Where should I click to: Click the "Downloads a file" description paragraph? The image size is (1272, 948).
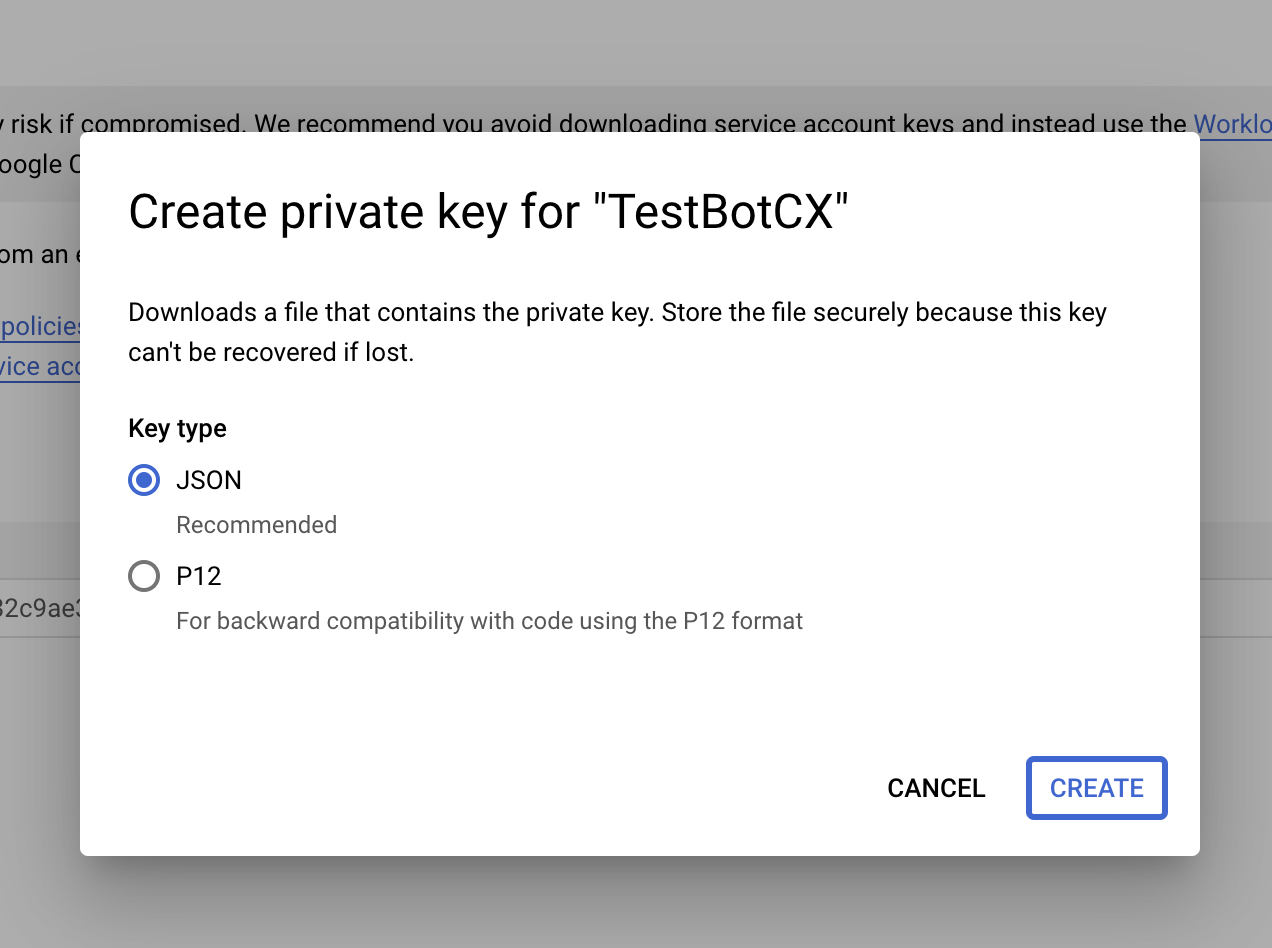(617, 313)
